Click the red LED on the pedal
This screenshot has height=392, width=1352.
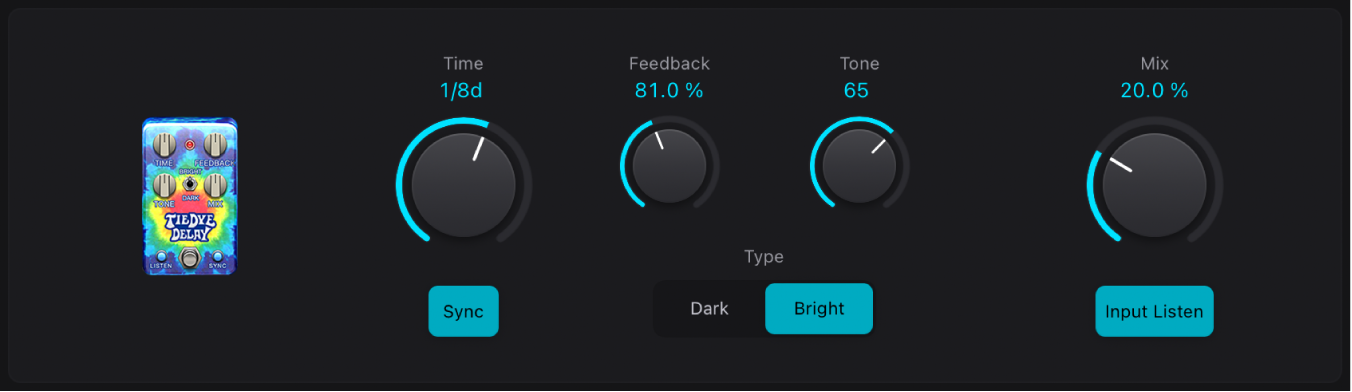tap(190, 144)
